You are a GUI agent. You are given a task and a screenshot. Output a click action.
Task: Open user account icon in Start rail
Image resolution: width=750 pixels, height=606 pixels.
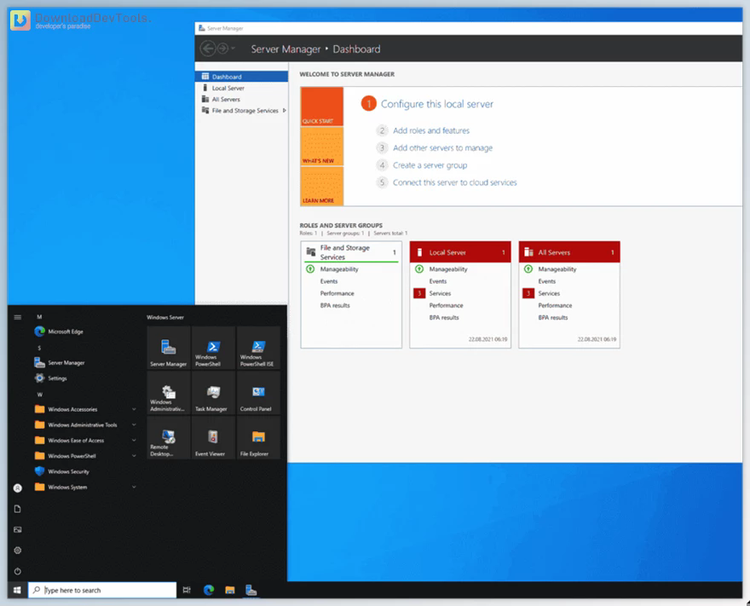pos(18,488)
